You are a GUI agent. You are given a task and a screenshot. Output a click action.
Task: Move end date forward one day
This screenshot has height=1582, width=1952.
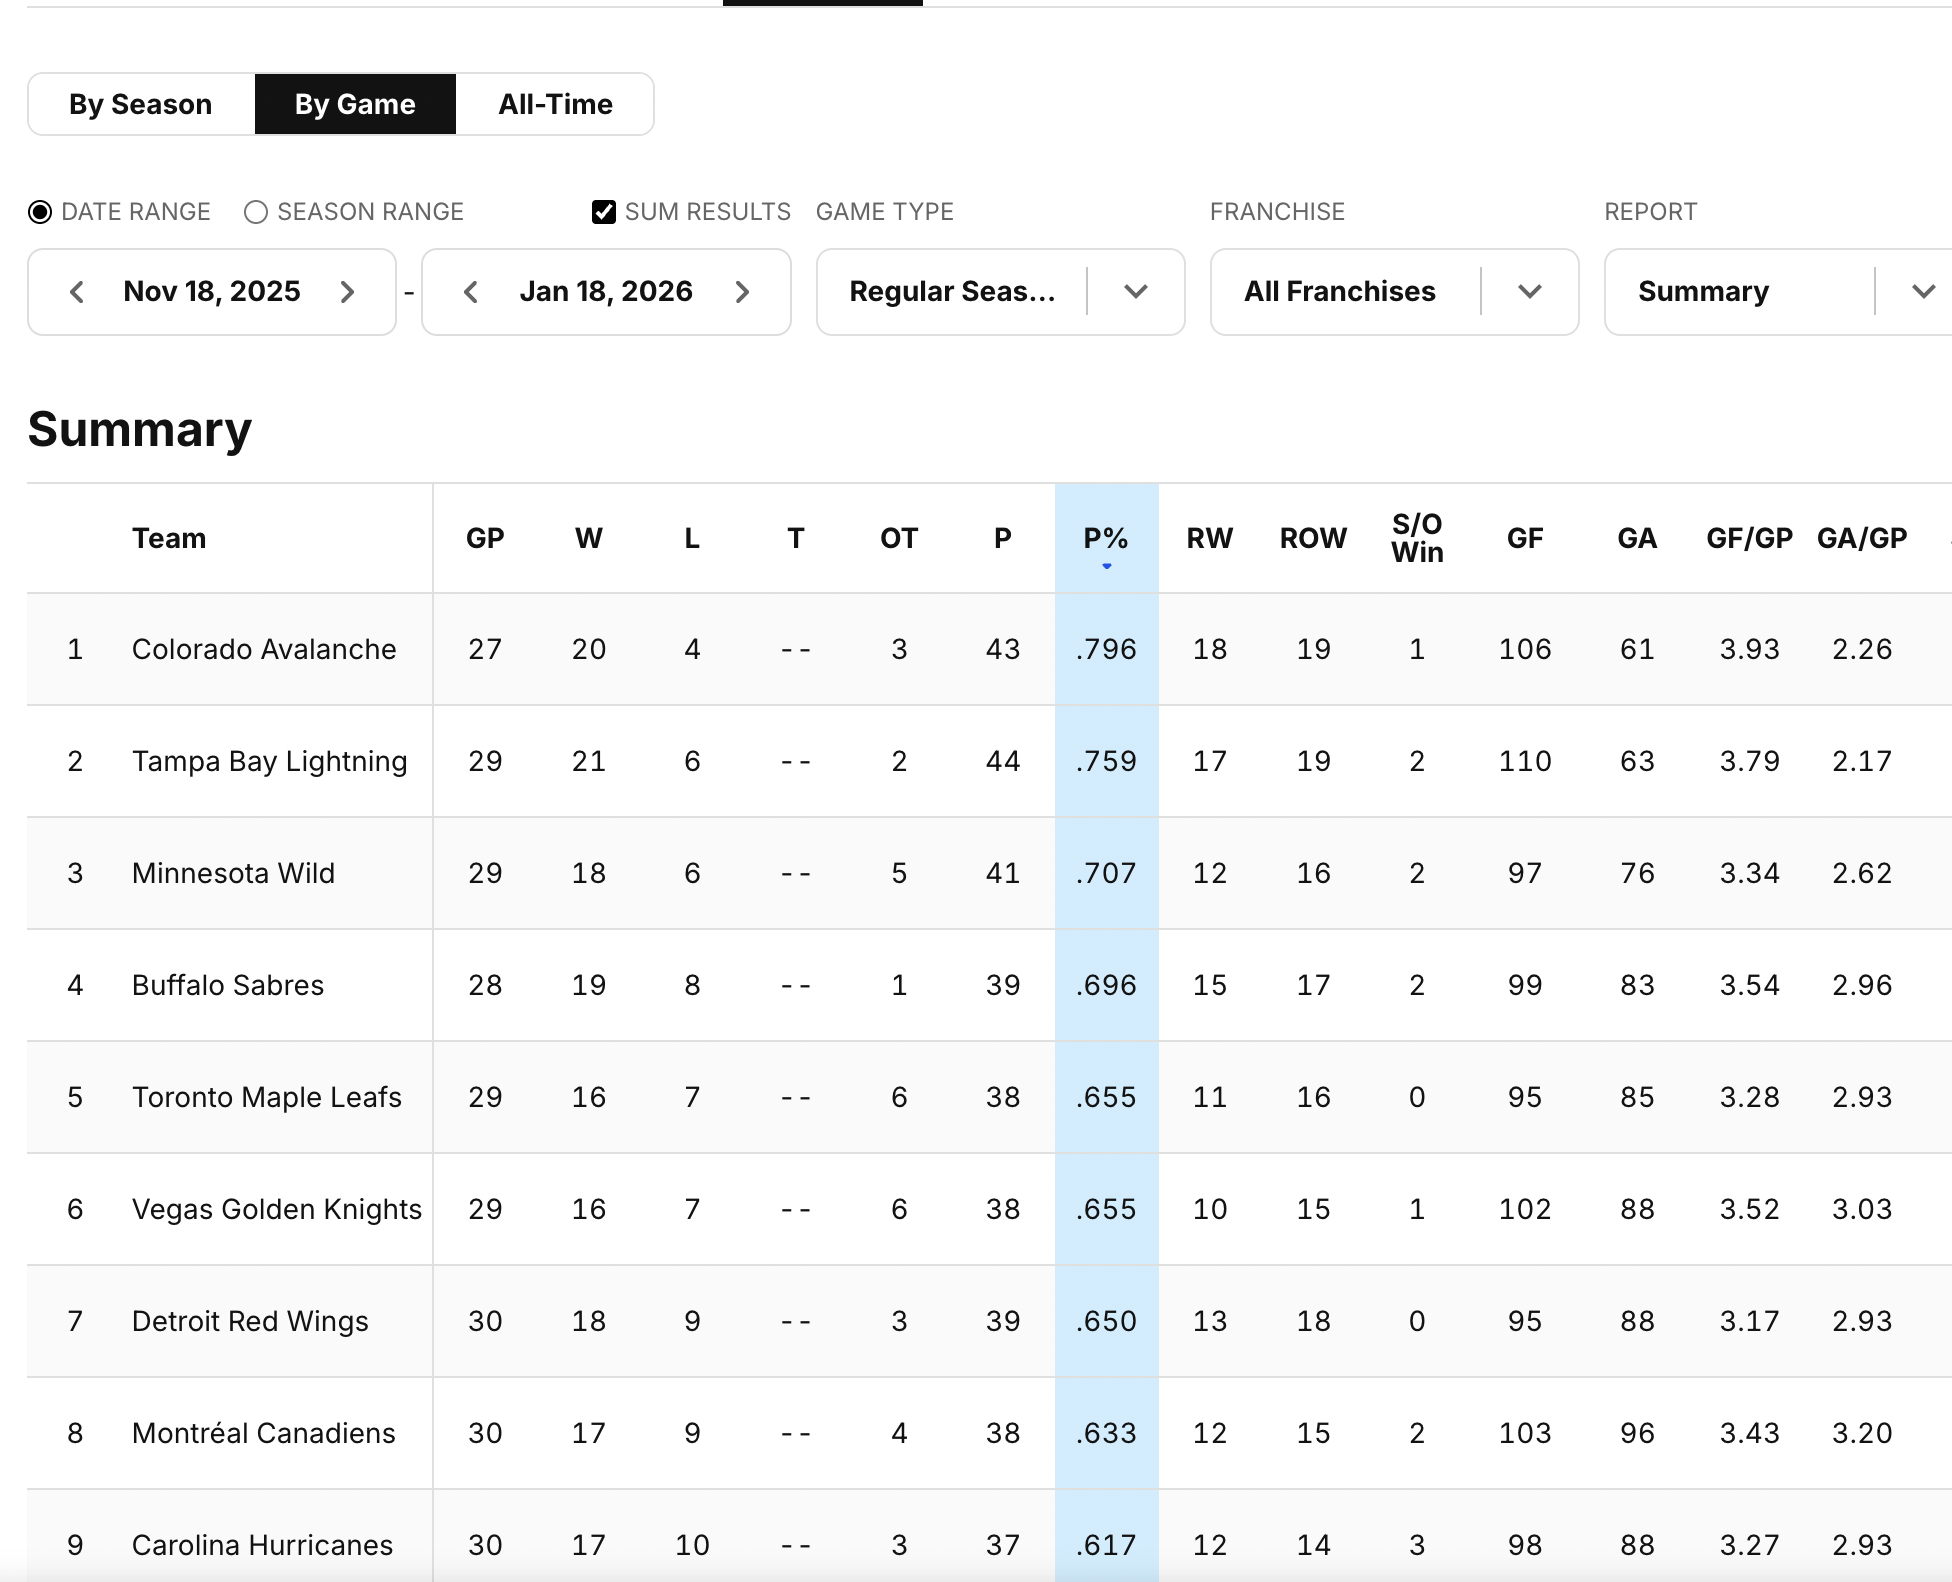[742, 292]
